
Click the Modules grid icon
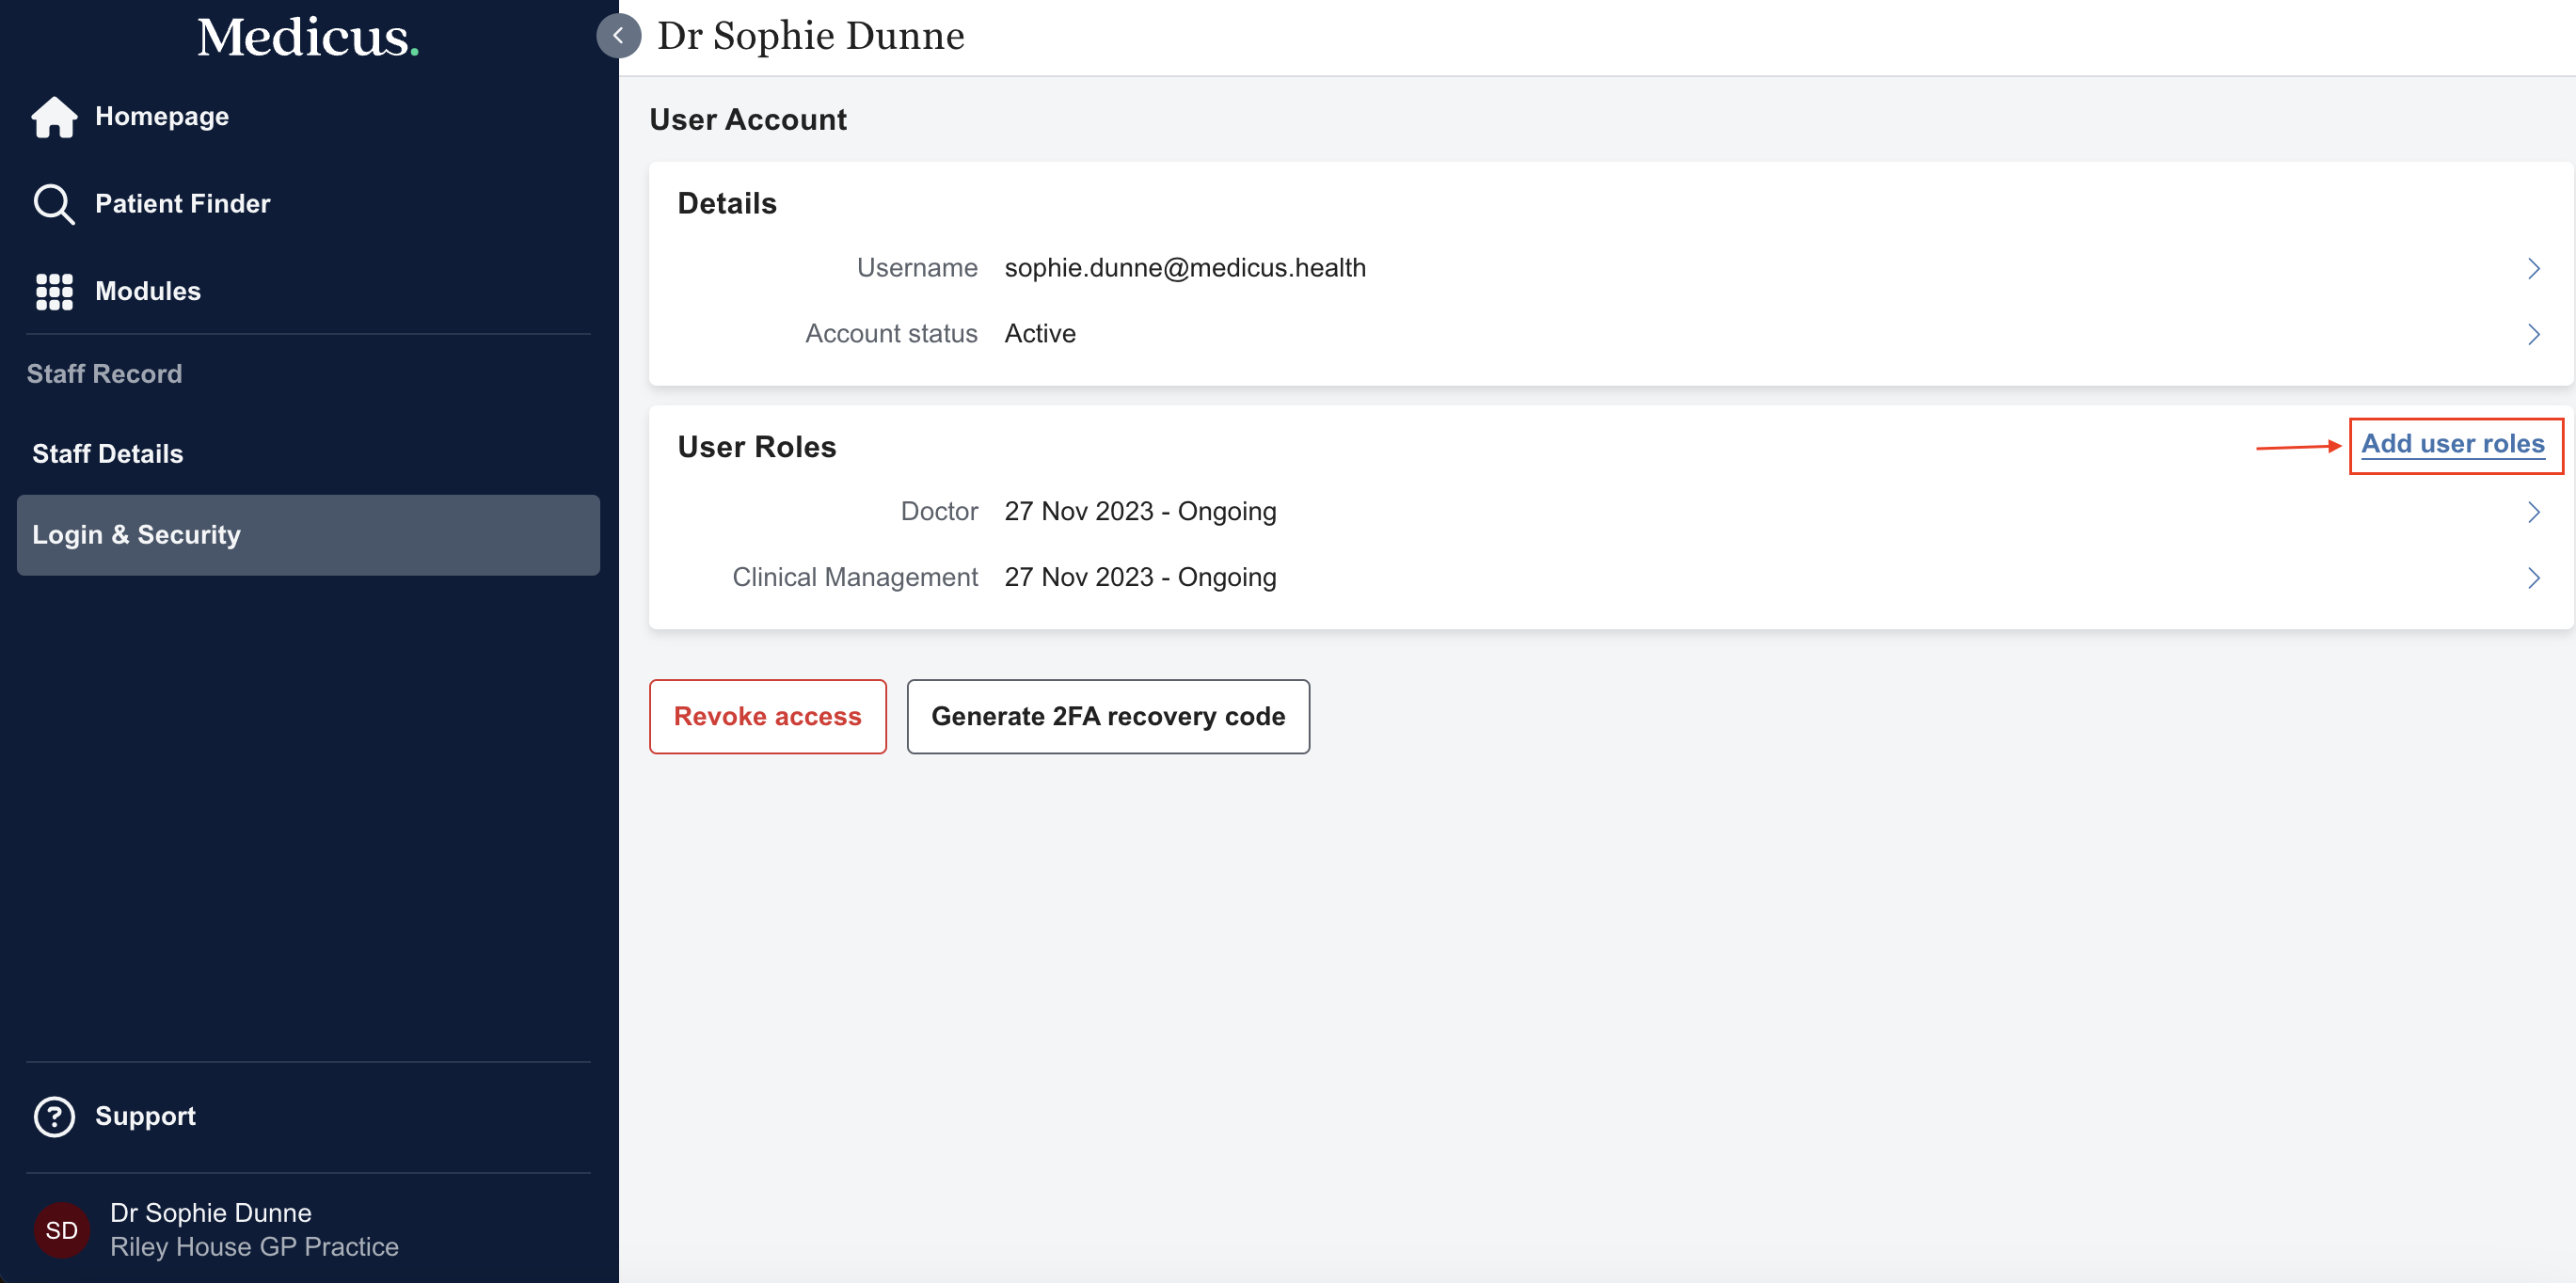click(x=54, y=291)
